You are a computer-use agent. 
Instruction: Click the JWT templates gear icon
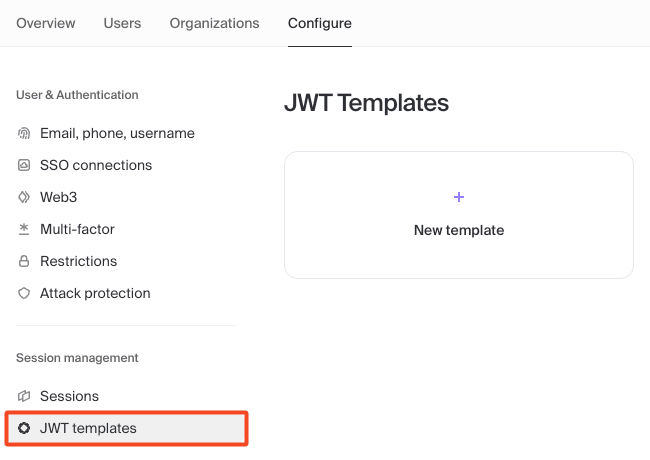[x=24, y=428]
